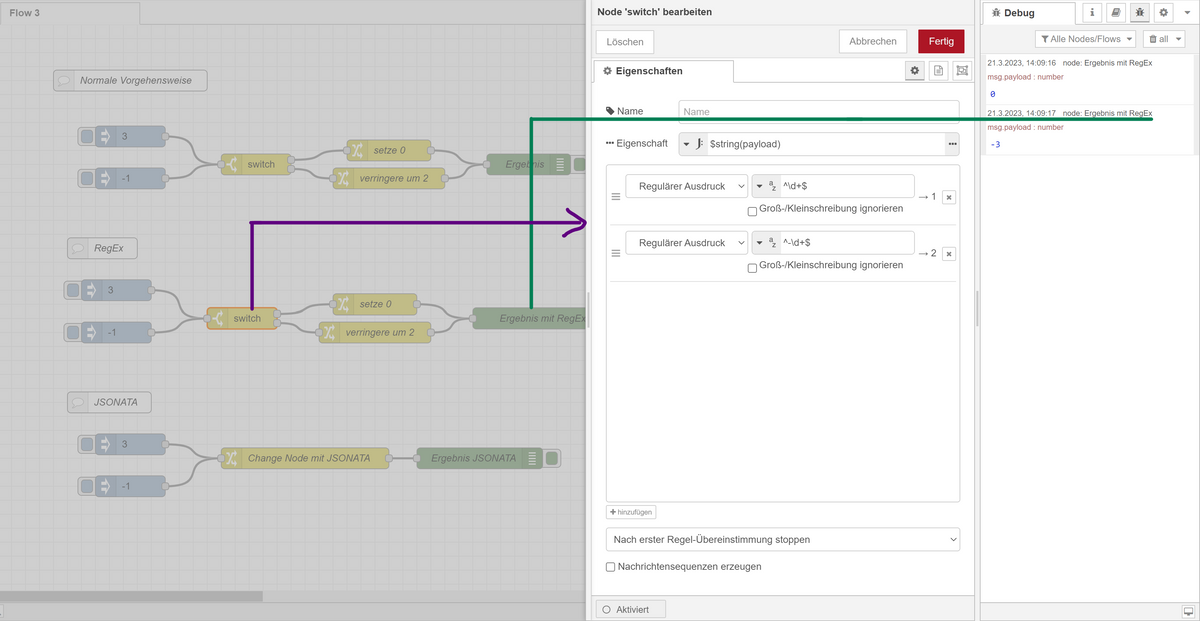Viewport: 1200px width, 621px height.
Task: Remove the second regex rule with x
Action: (948, 254)
